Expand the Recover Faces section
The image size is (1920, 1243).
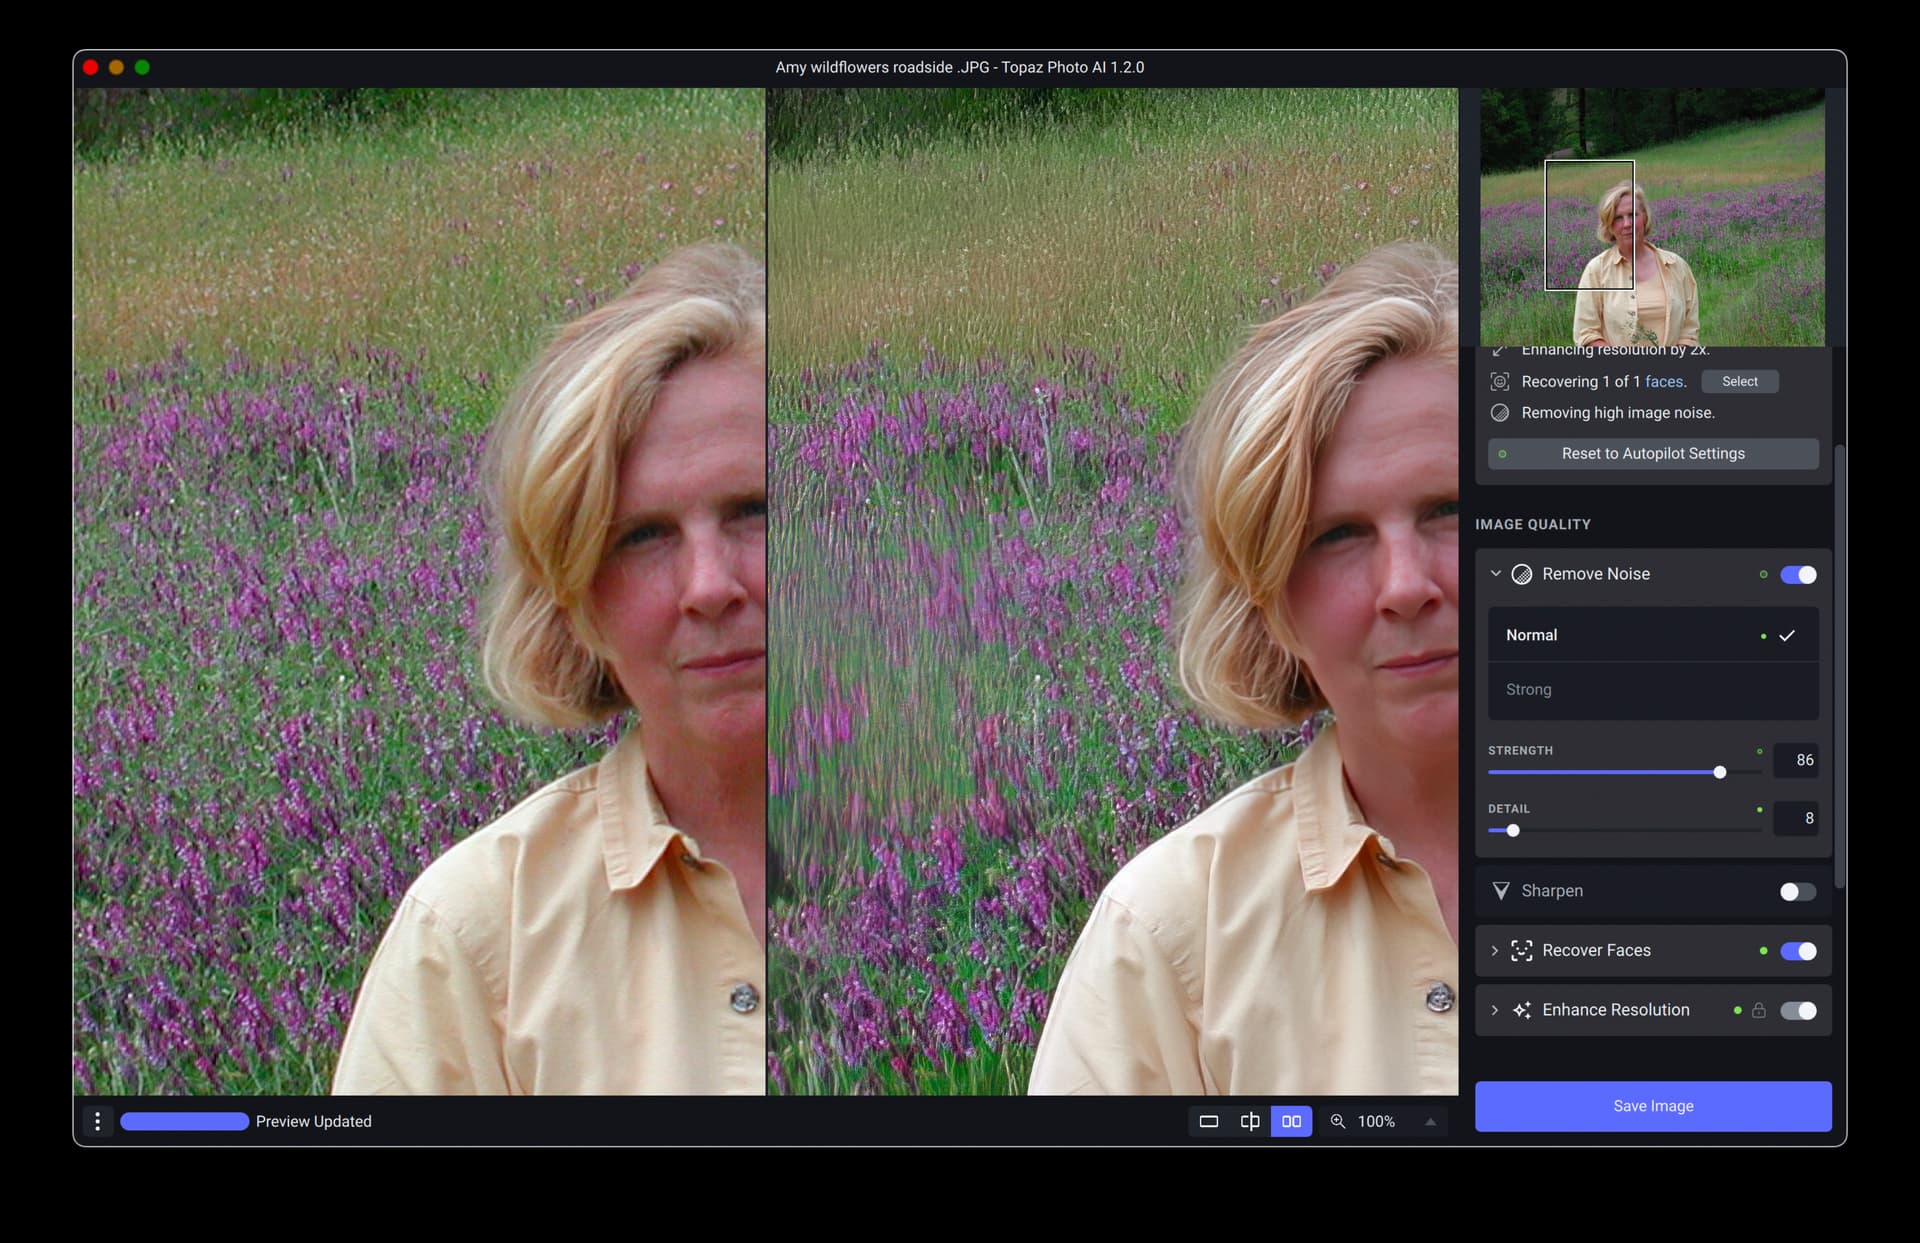[1495, 950]
